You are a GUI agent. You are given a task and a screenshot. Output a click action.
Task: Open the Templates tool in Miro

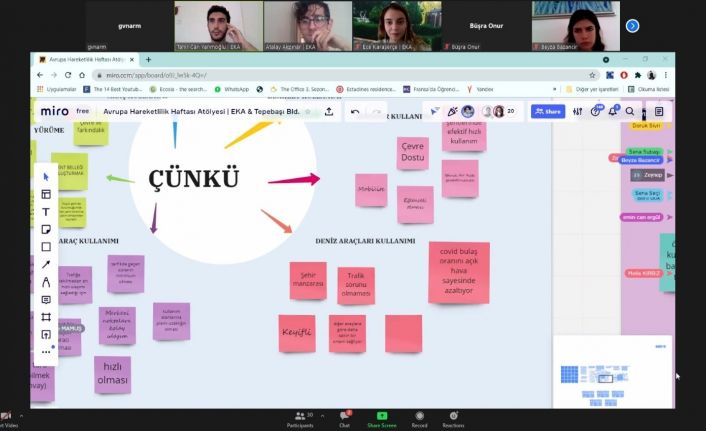[x=46, y=194]
